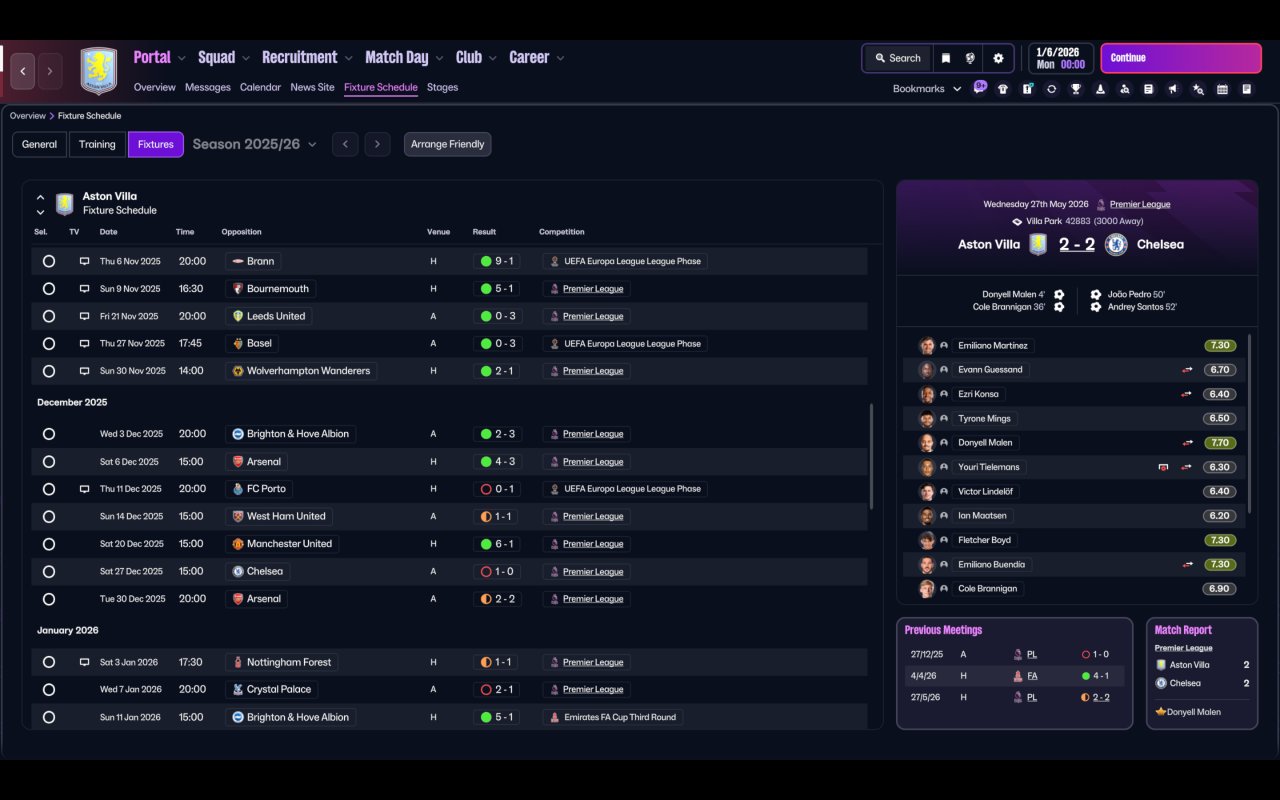Open the Premier League link in match header

[1140, 204]
